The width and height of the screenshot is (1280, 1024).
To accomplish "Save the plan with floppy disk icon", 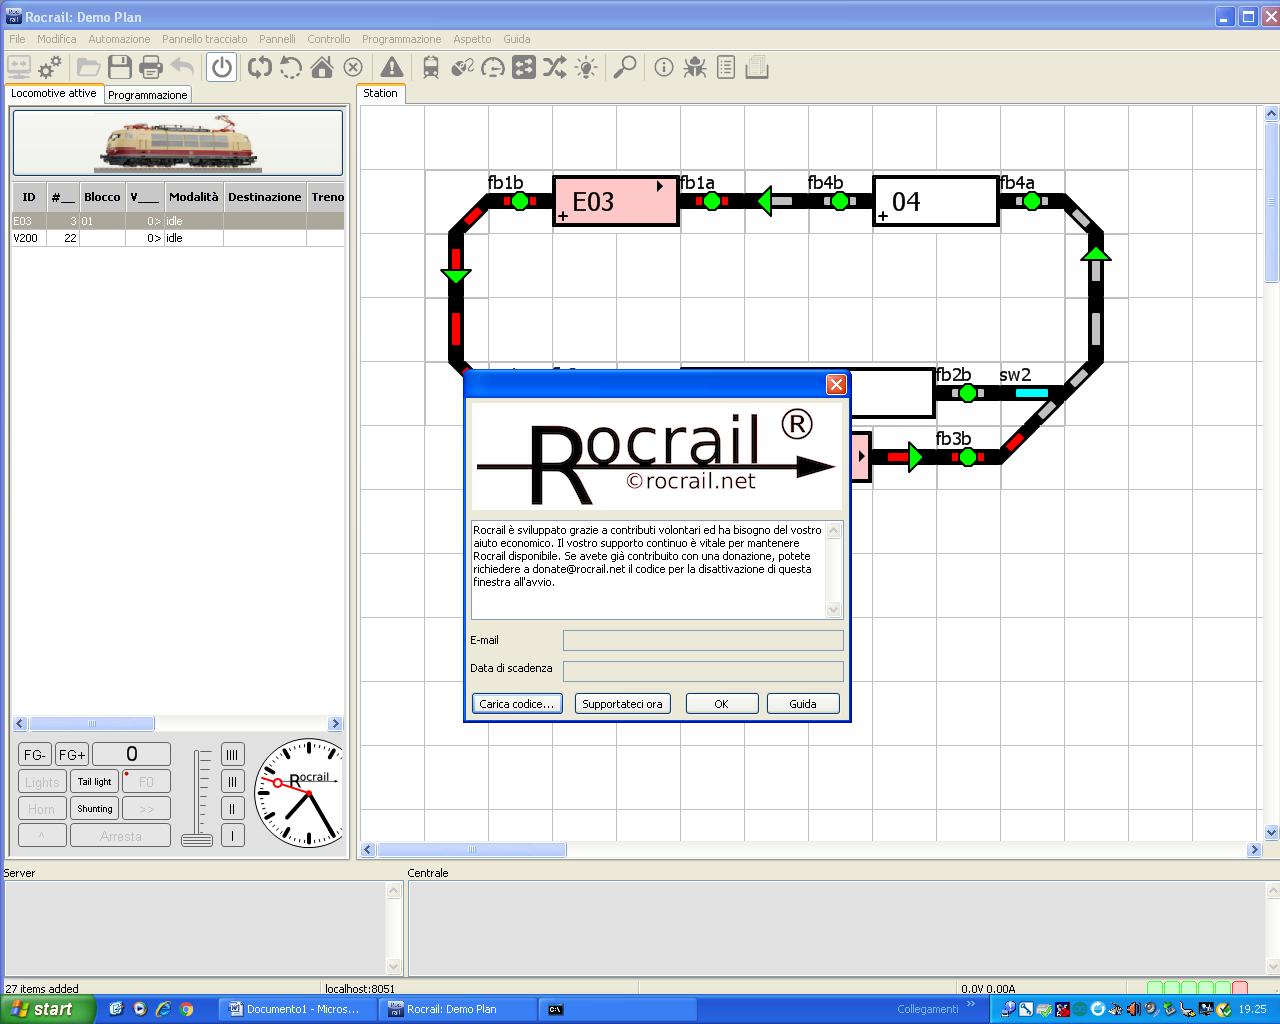I will 120,67.
